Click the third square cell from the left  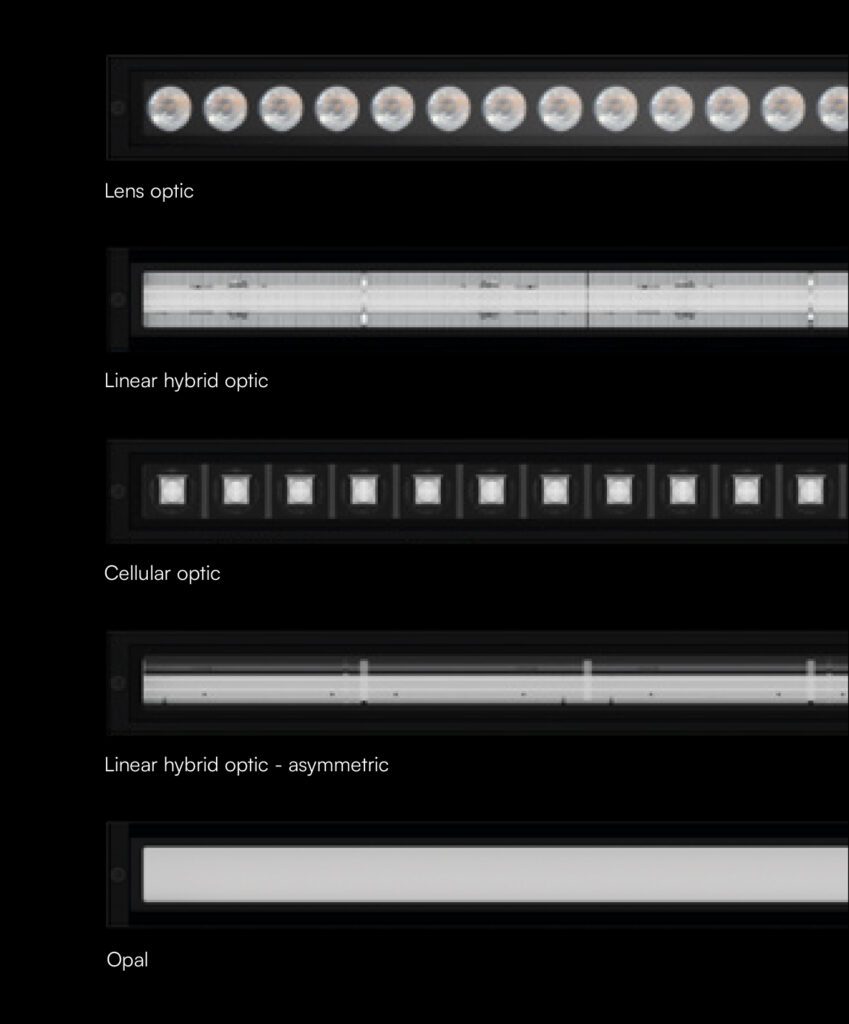tap(299, 490)
